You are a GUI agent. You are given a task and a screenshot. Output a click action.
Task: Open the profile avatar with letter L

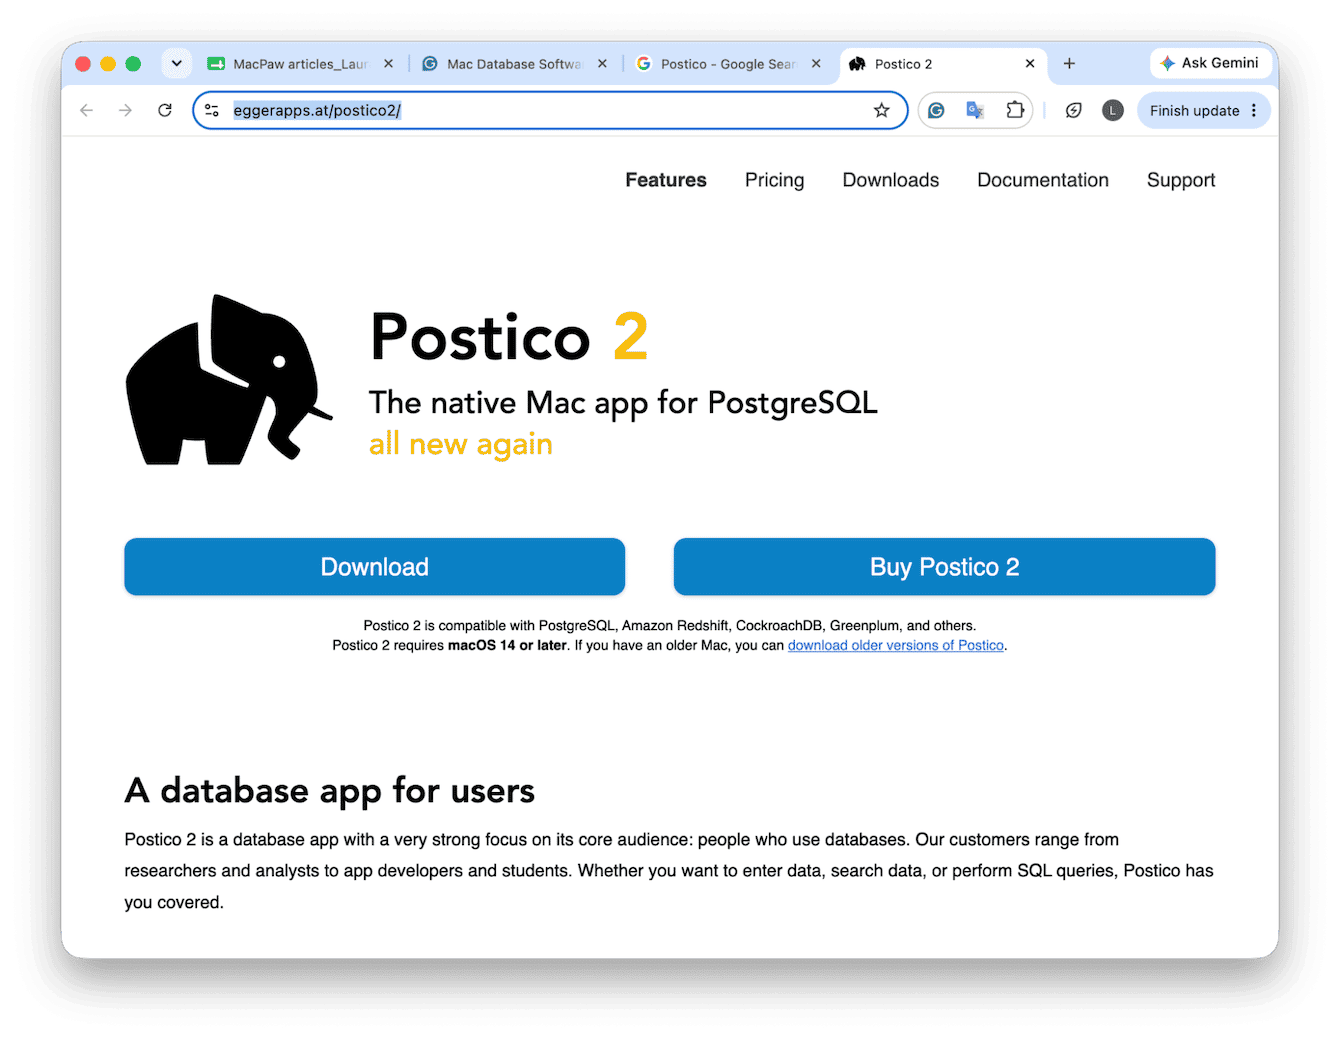[x=1113, y=110]
